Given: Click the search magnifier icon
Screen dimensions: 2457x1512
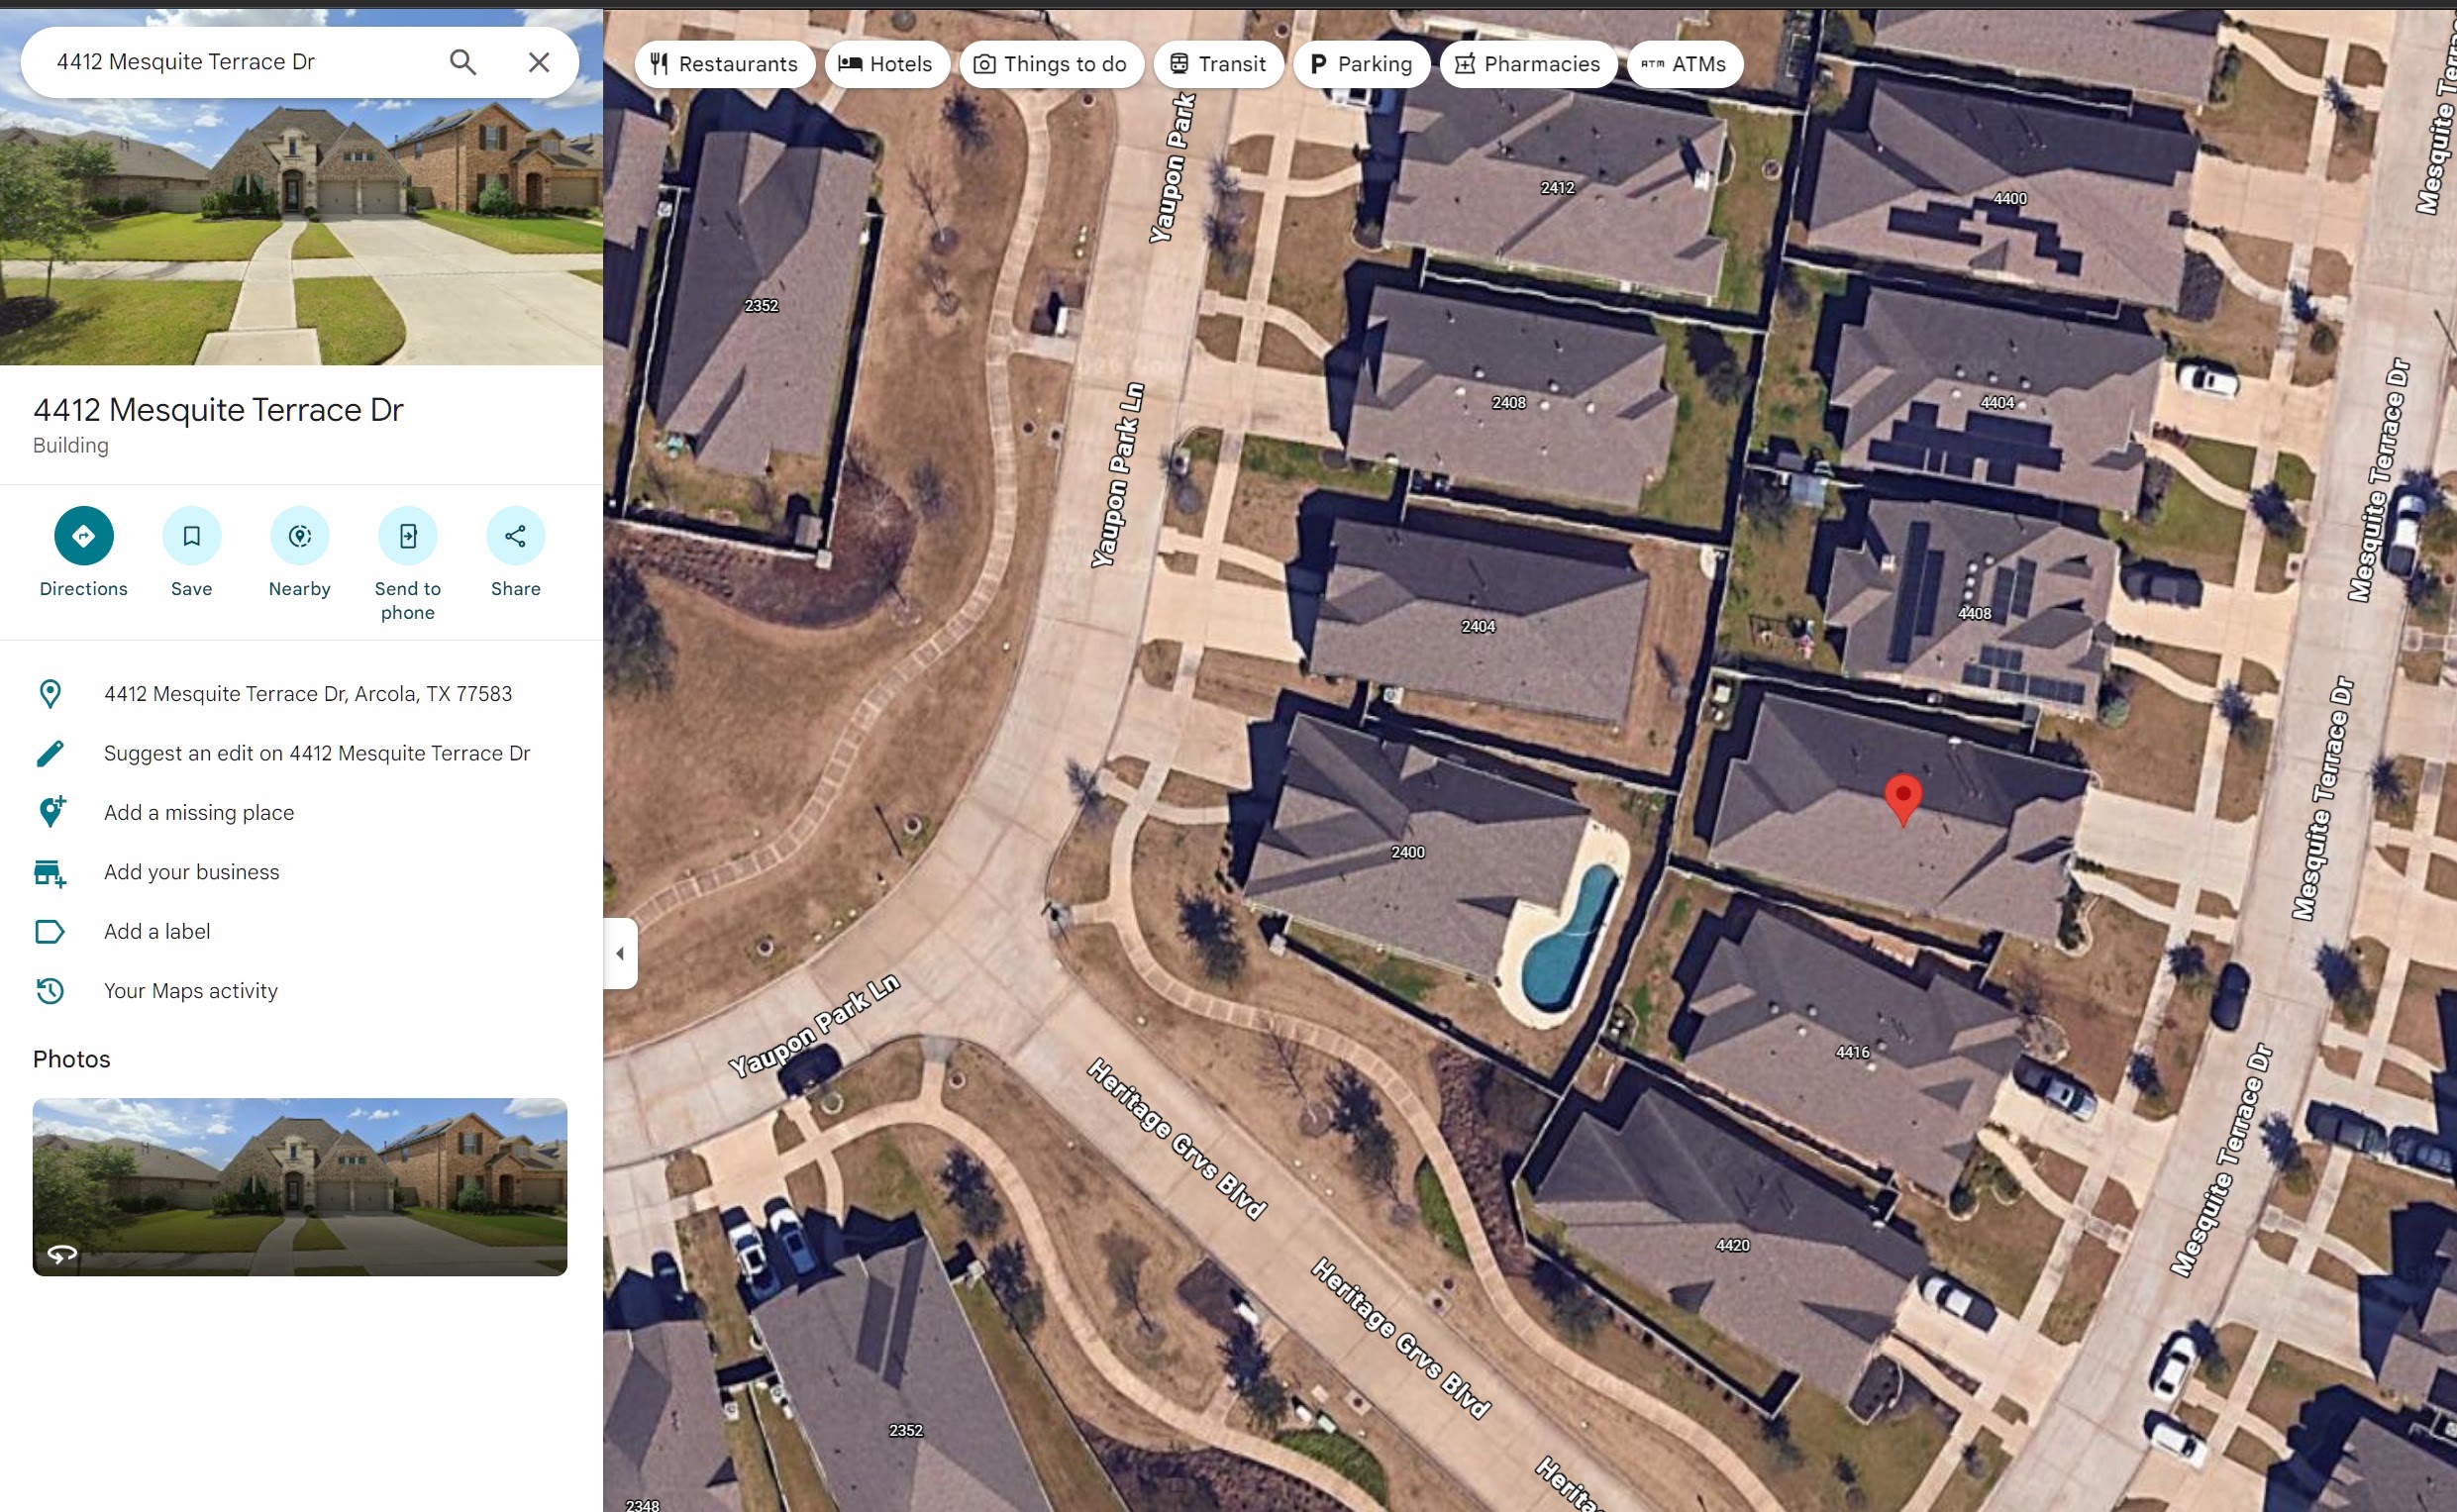Looking at the screenshot, I should [462, 62].
